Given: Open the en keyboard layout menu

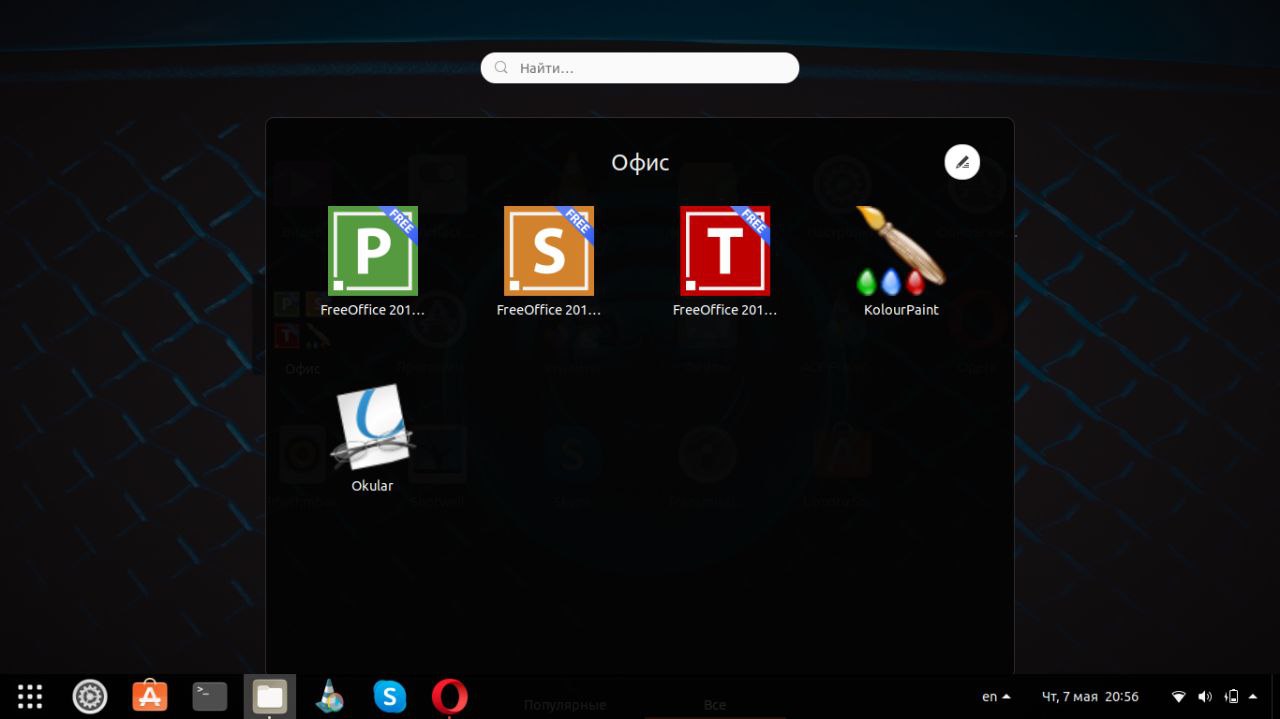Looking at the screenshot, I should click(996, 696).
